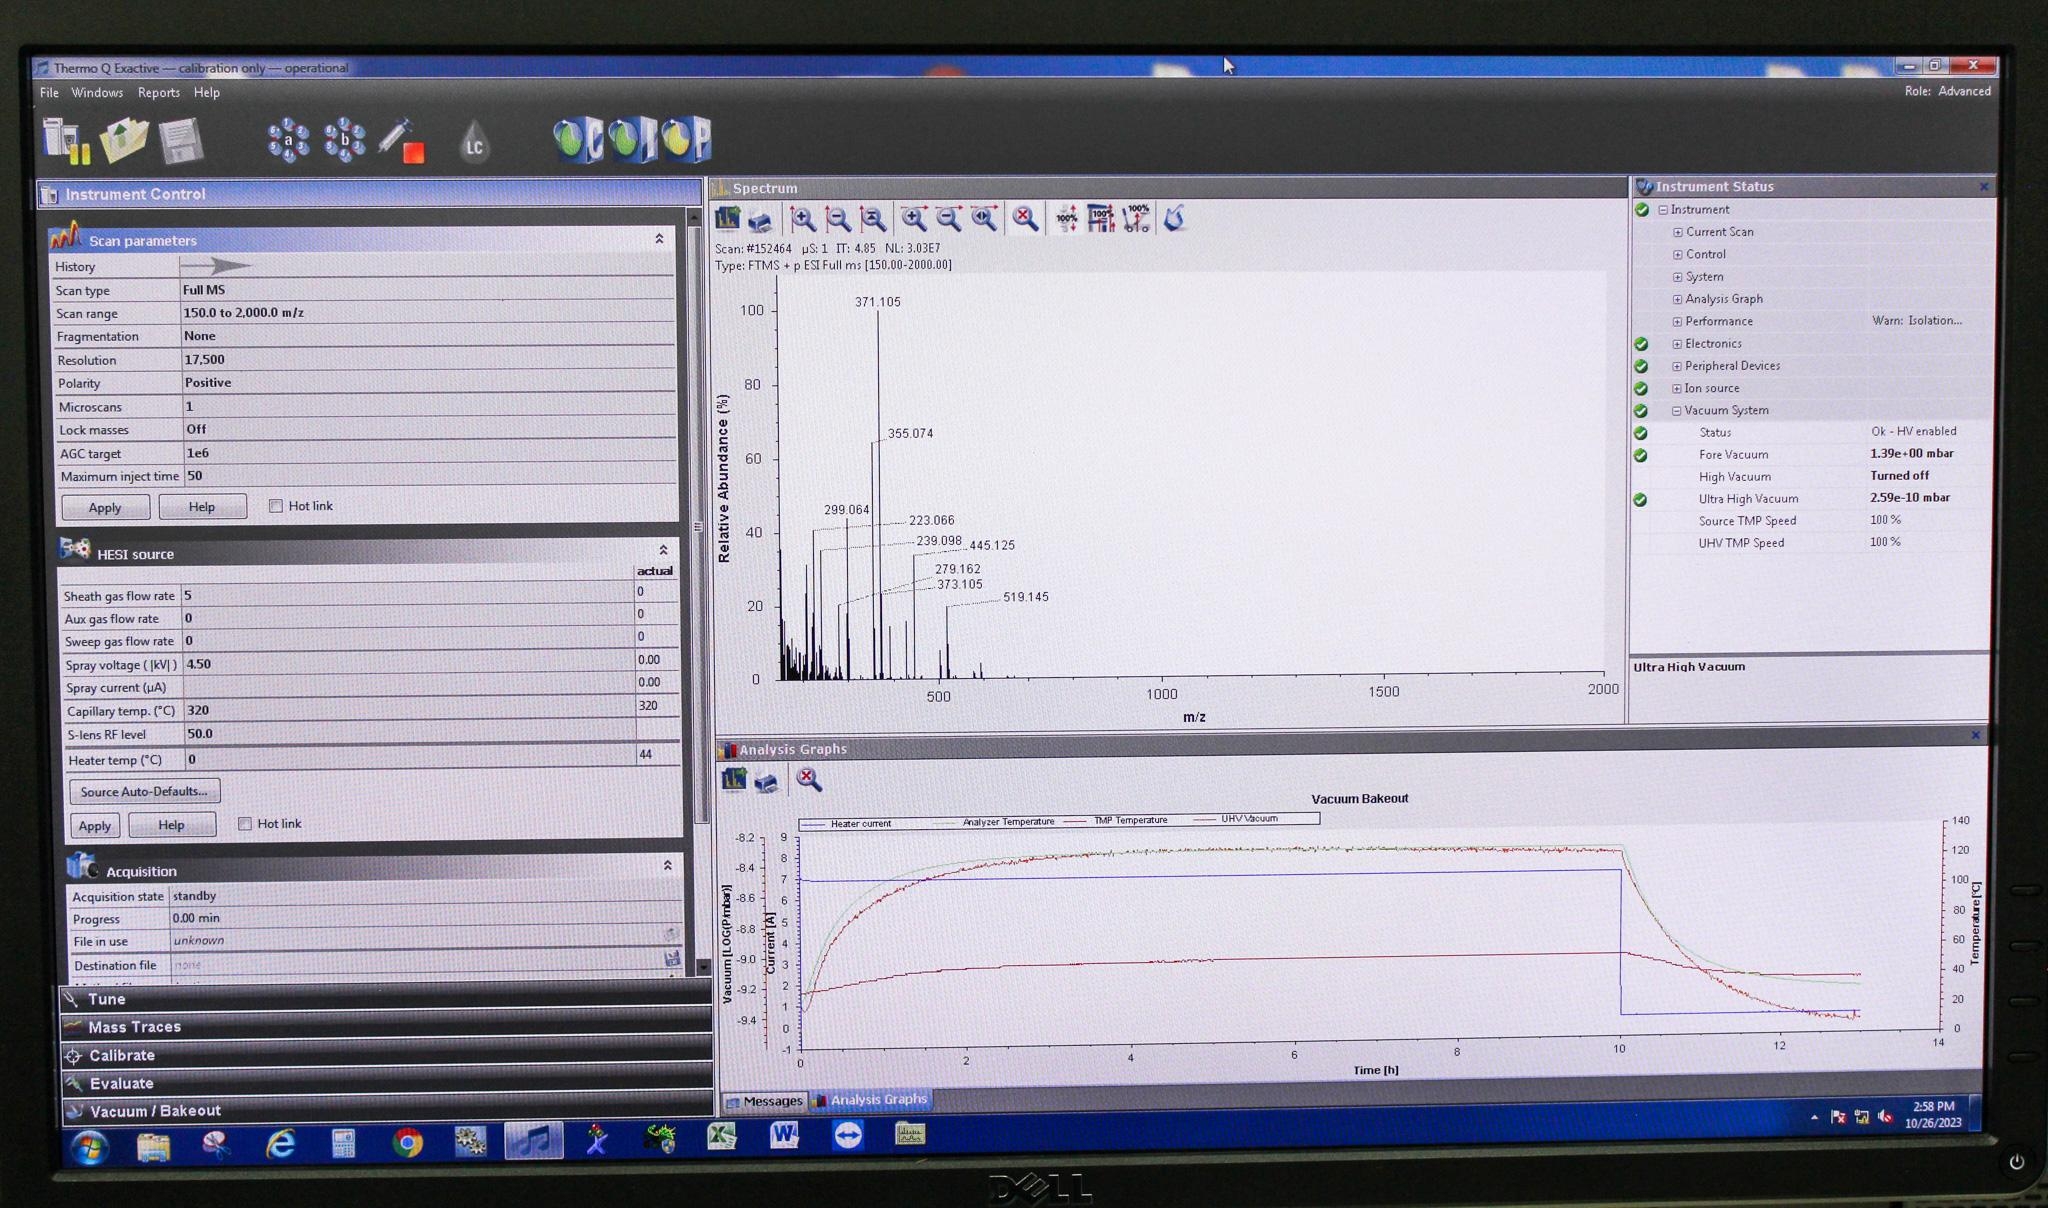Switch to the Calibrate tab
Viewport: 2048px width, 1208px height.
pyautogui.click(x=122, y=1055)
